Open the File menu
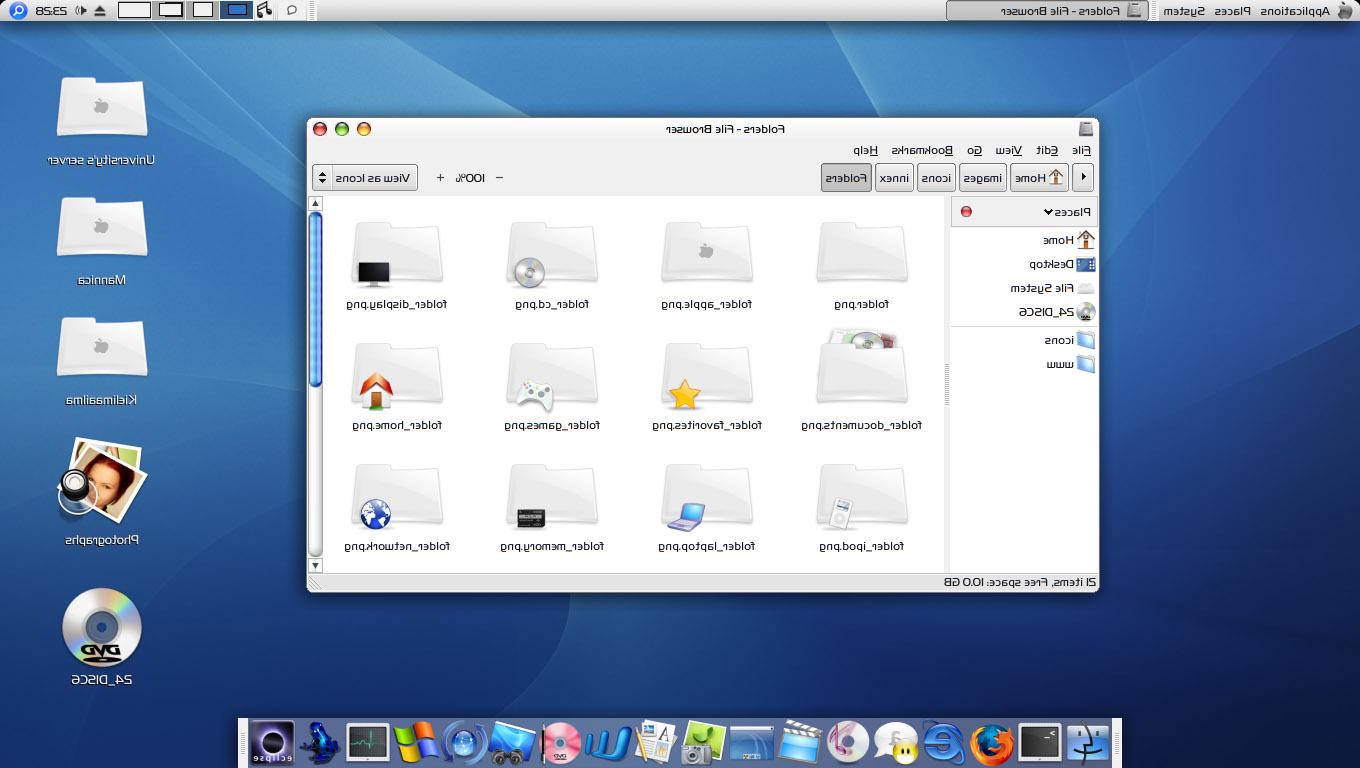1360x768 pixels. pyautogui.click(x=1081, y=150)
